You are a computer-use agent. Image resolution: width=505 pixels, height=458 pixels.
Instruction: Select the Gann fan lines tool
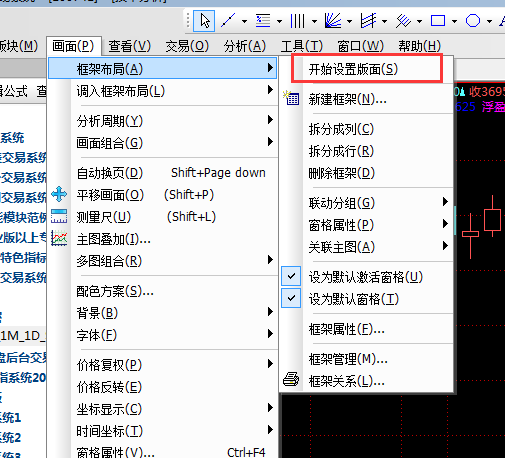[333, 21]
